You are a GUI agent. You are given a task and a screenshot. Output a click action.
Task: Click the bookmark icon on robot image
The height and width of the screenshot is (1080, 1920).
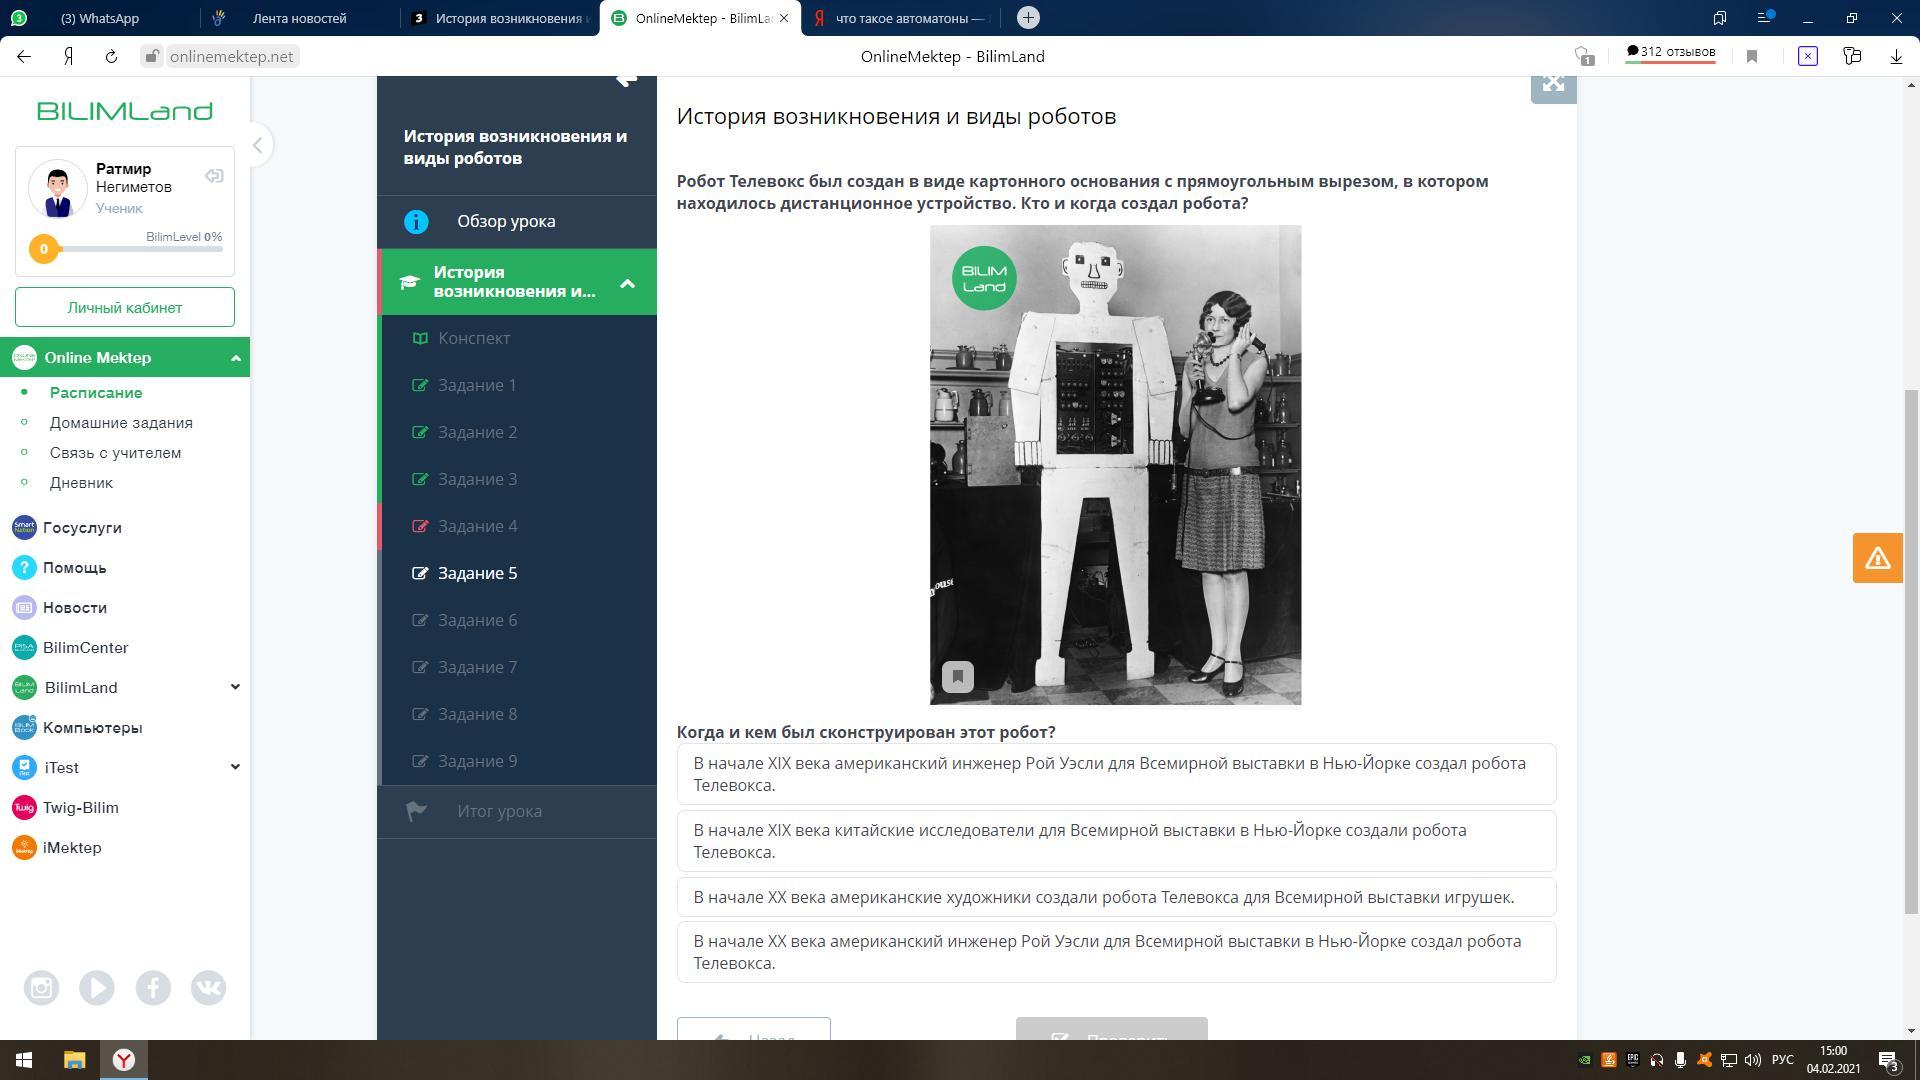pos(957,677)
